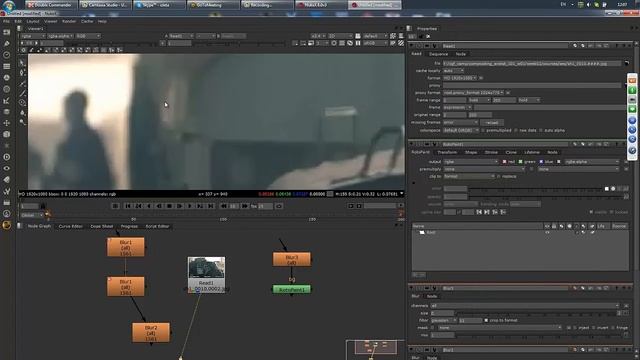640x360 pixels.
Task: Toggle the red channel checkbox in RotoPaint1
Action: (x=504, y=162)
